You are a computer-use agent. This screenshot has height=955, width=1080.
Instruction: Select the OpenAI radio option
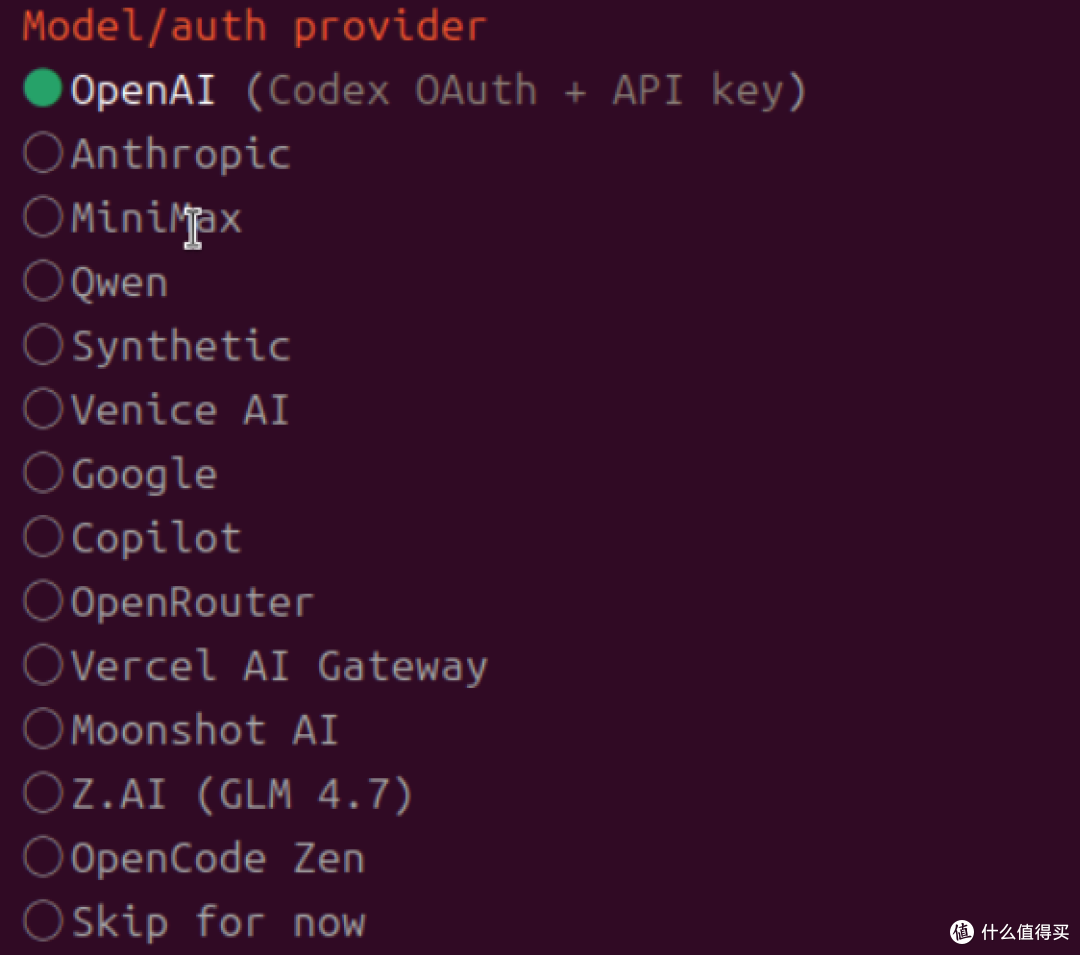[43, 88]
